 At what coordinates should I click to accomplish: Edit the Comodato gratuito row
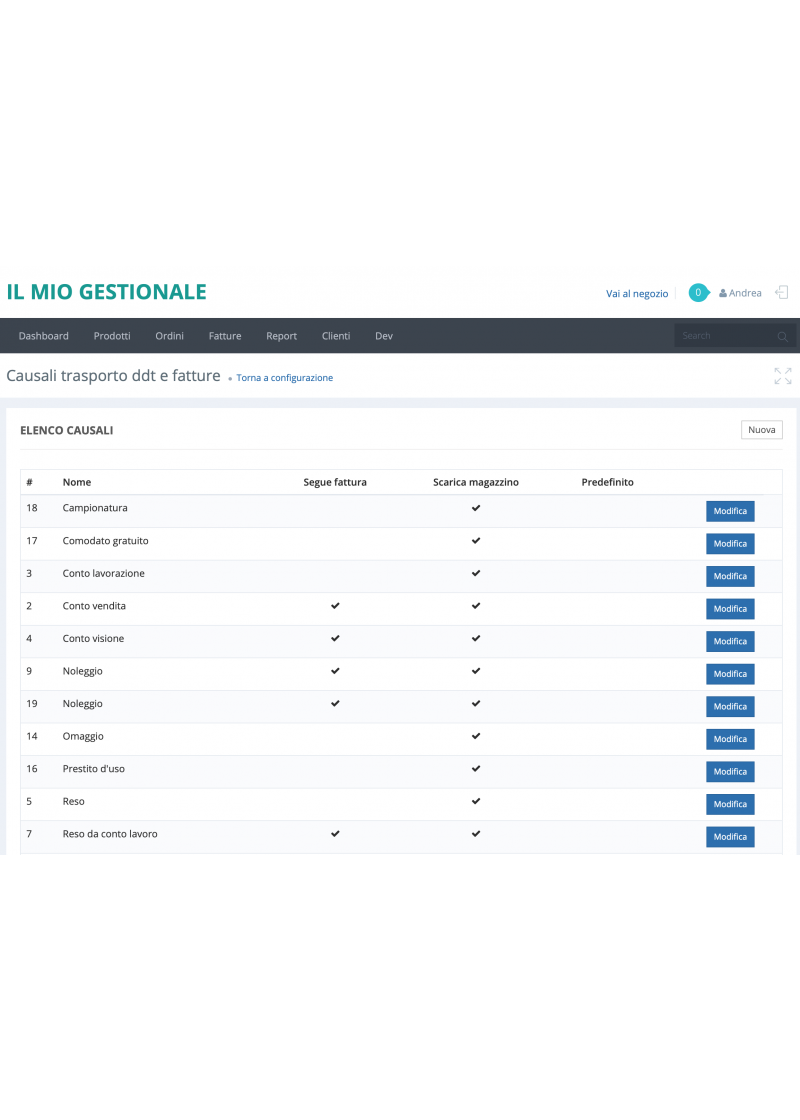(730, 544)
